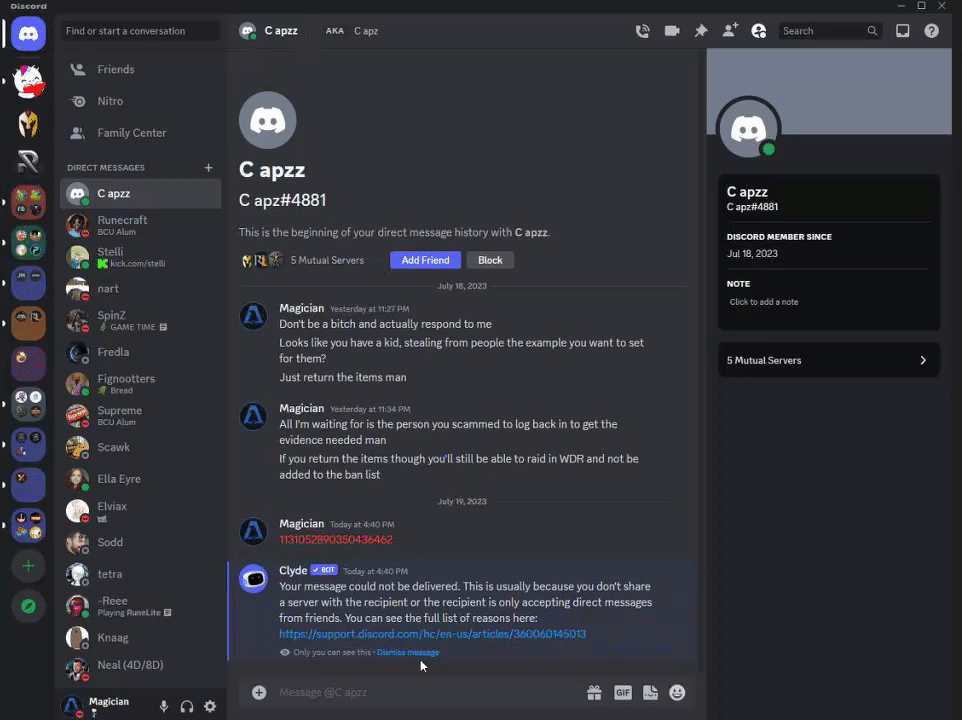Image resolution: width=962 pixels, height=720 pixels.
Task: Explore discoverable servers compass icon
Action: 28,606
